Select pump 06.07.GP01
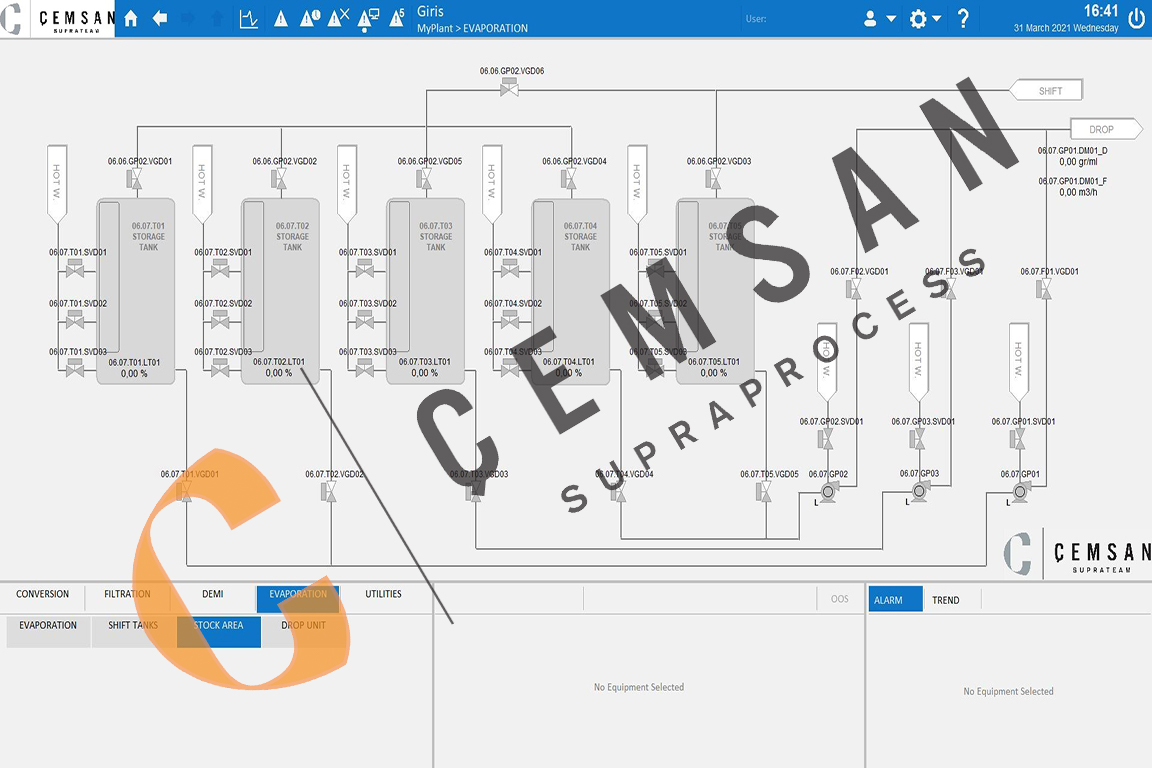This screenshot has width=1152, height=768. pos(1019,492)
